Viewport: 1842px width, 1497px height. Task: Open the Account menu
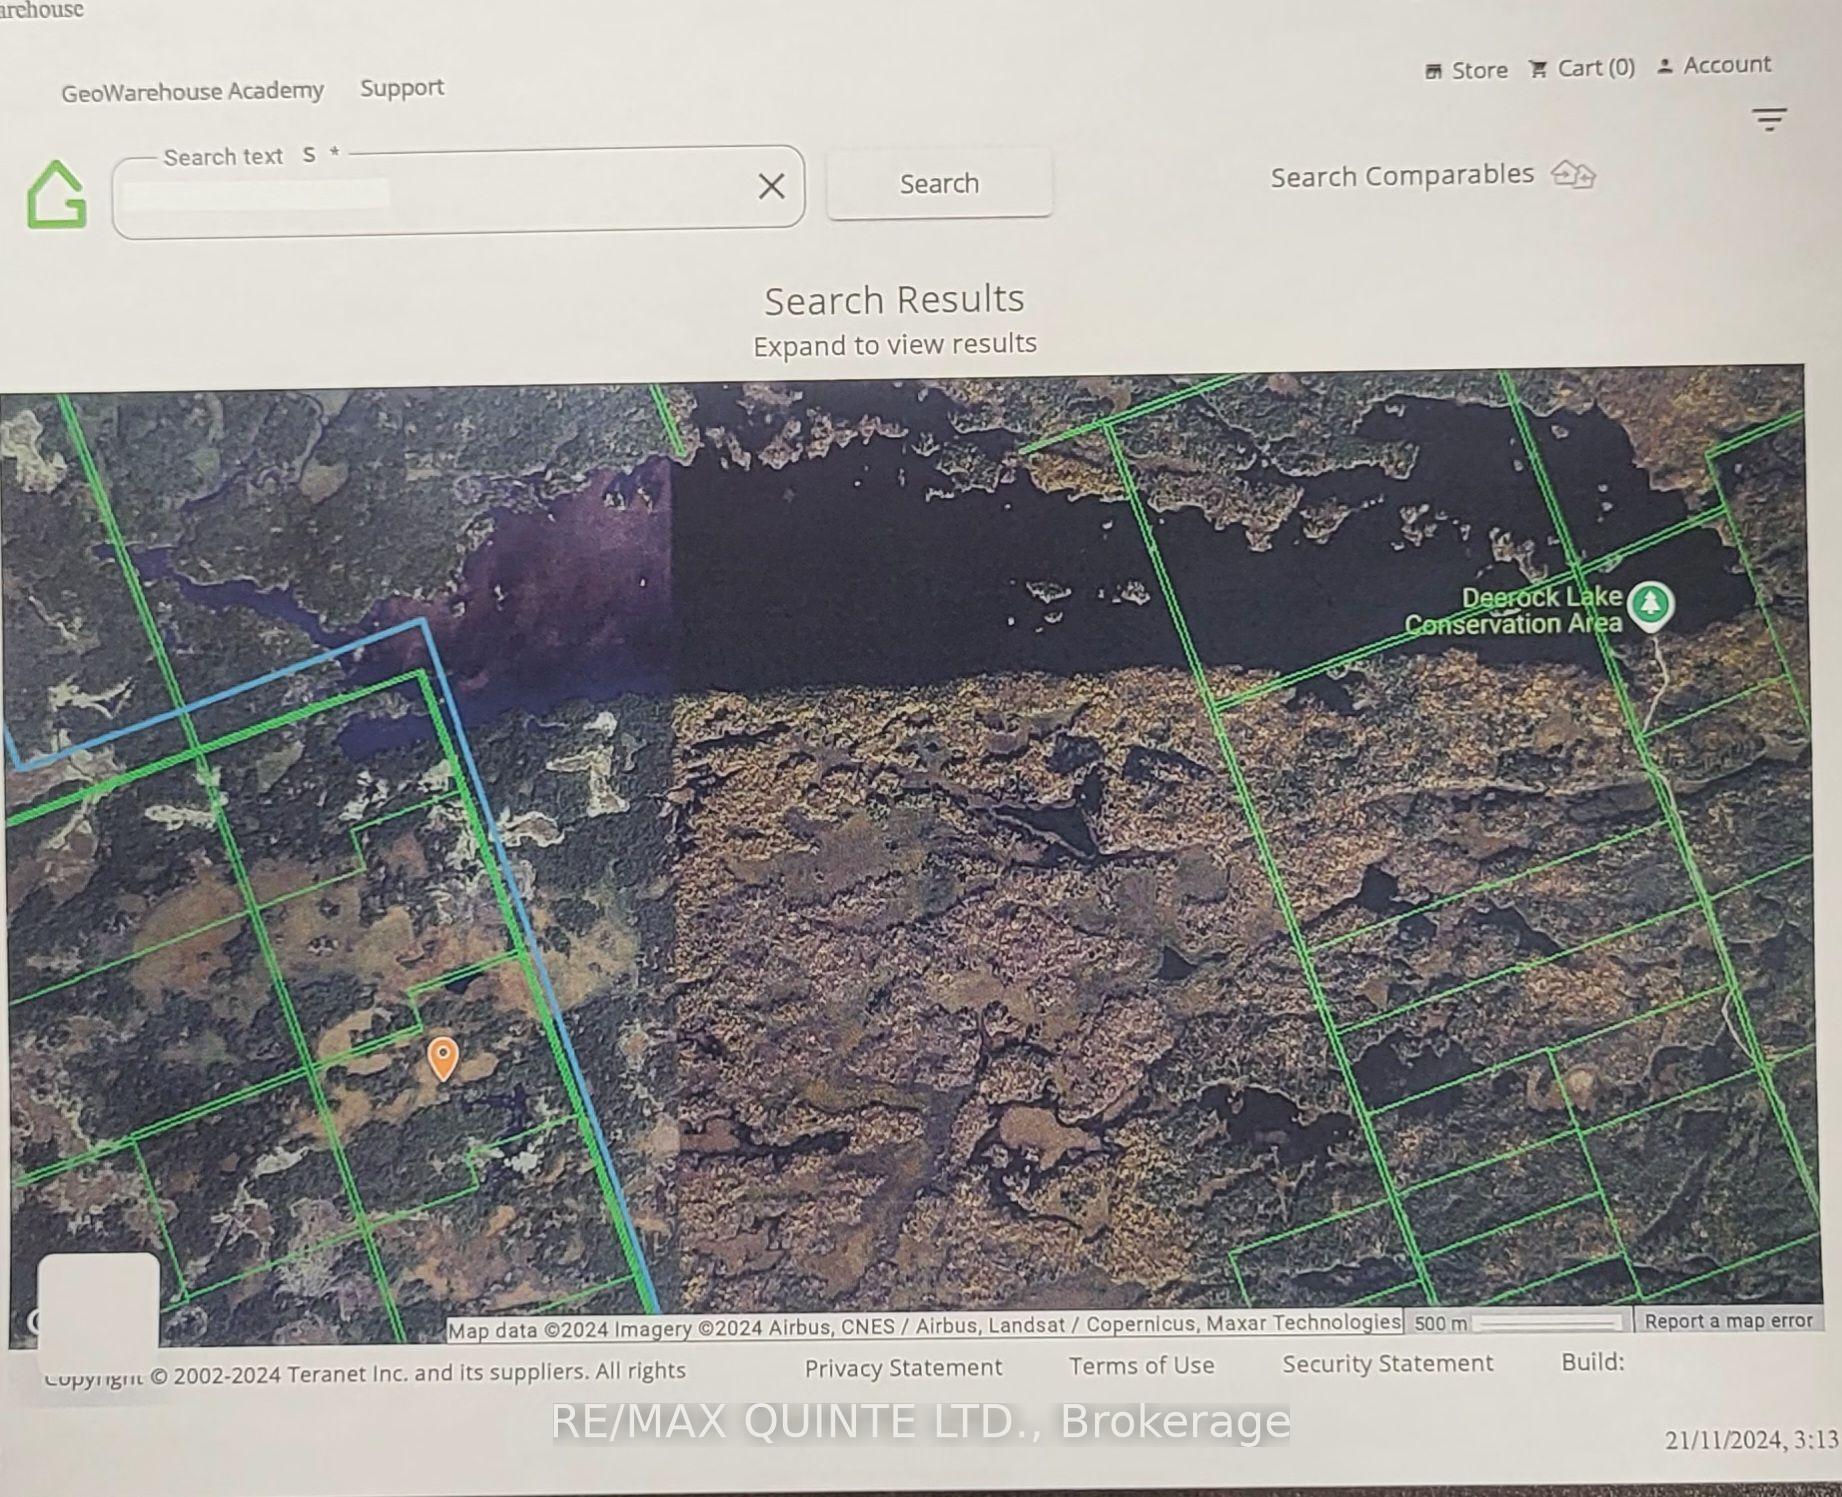coord(1714,65)
